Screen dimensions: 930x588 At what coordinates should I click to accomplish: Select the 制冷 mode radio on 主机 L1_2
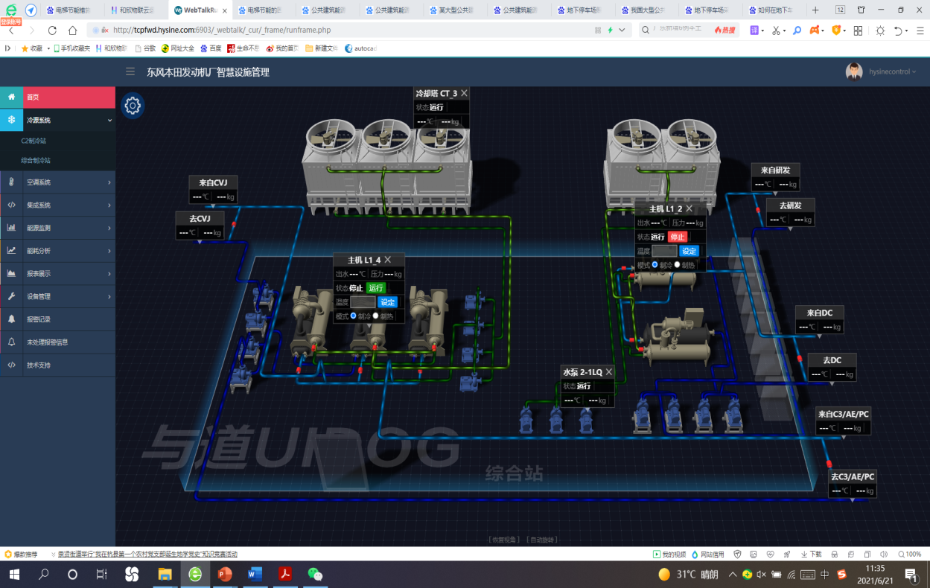click(655, 265)
